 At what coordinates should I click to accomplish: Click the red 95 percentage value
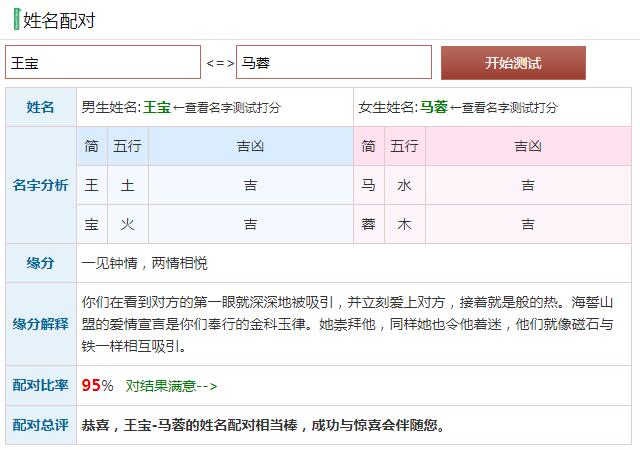click(x=91, y=385)
